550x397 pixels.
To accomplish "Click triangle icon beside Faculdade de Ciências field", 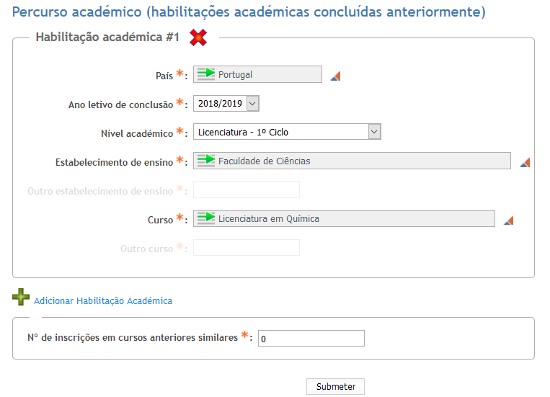I will (525, 162).
